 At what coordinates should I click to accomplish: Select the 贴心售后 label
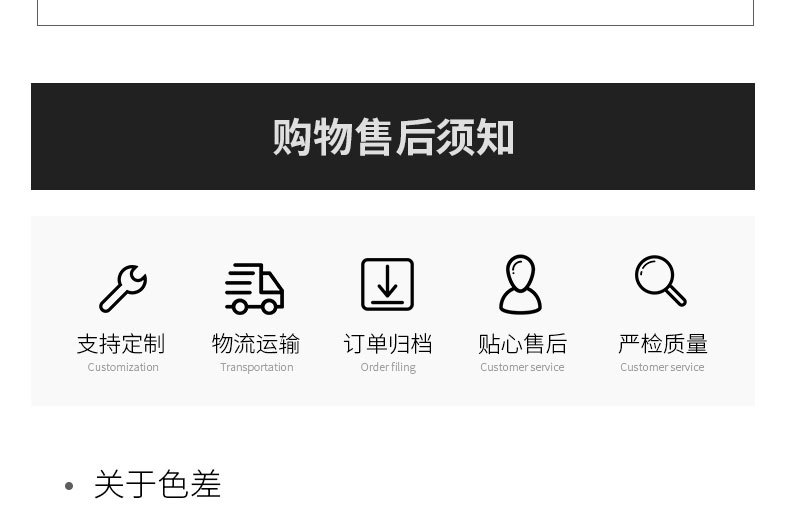tap(522, 344)
